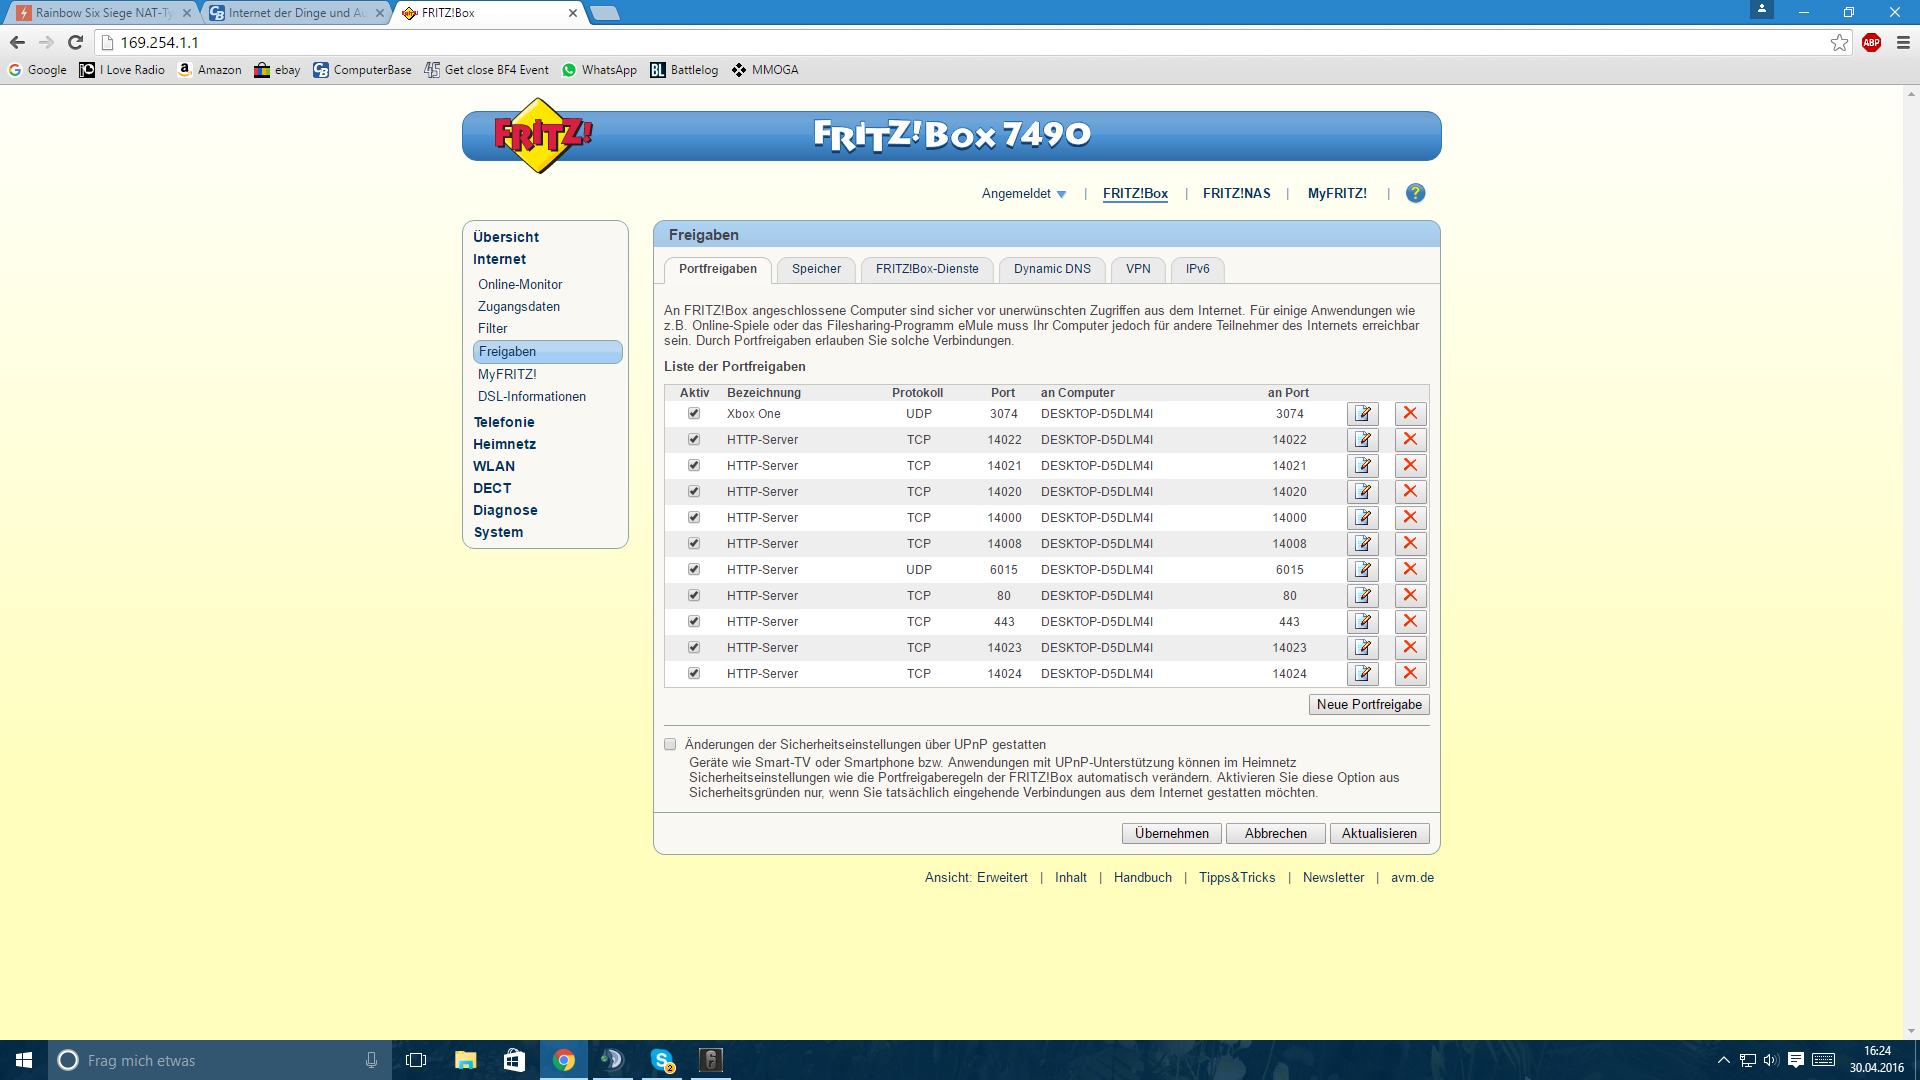Expand the Heimnetz sidebar section
1920x1080 pixels.
click(x=504, y=444)
